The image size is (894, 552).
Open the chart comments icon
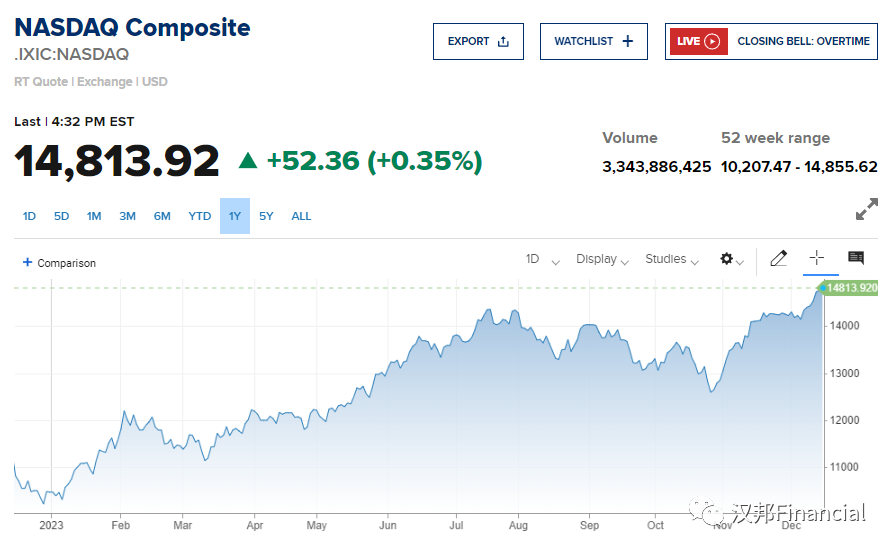[856, 258]
